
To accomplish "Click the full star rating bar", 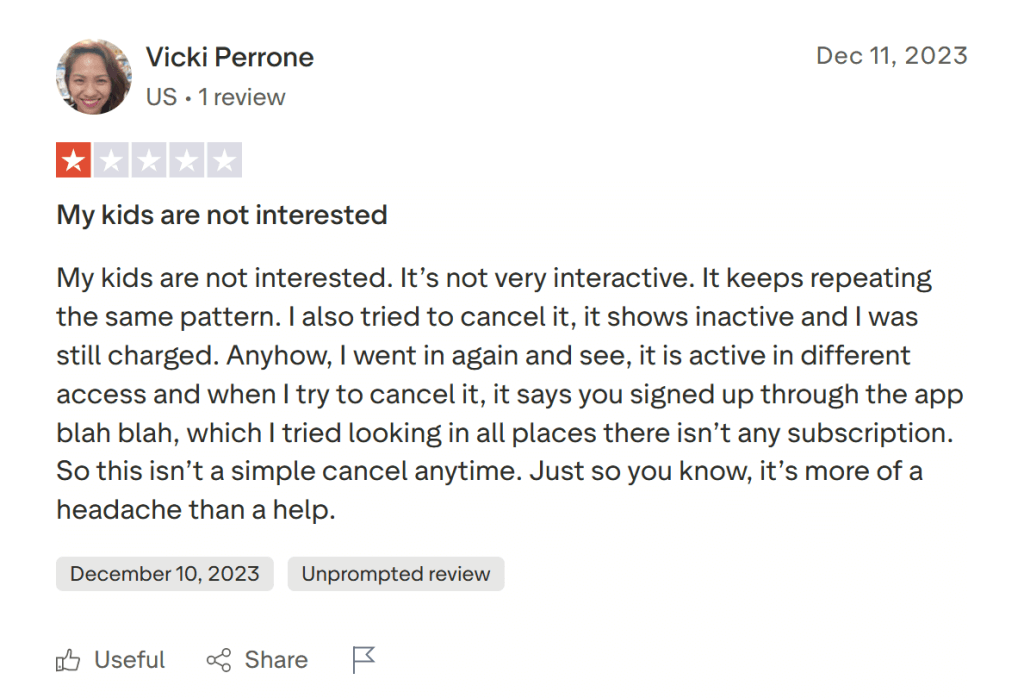I will click(x=148, y=158).
